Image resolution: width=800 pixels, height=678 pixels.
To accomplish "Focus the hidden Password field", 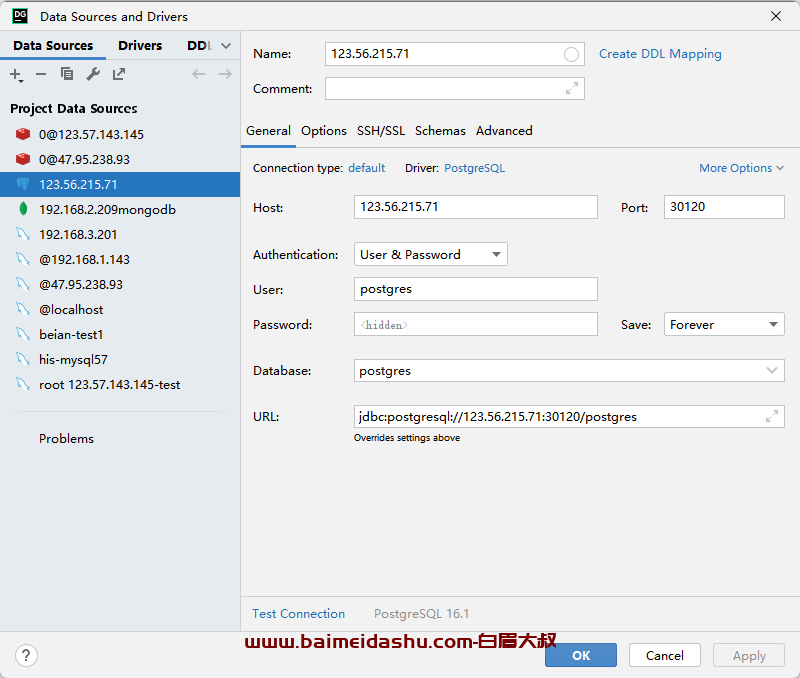I will point(476,324).
